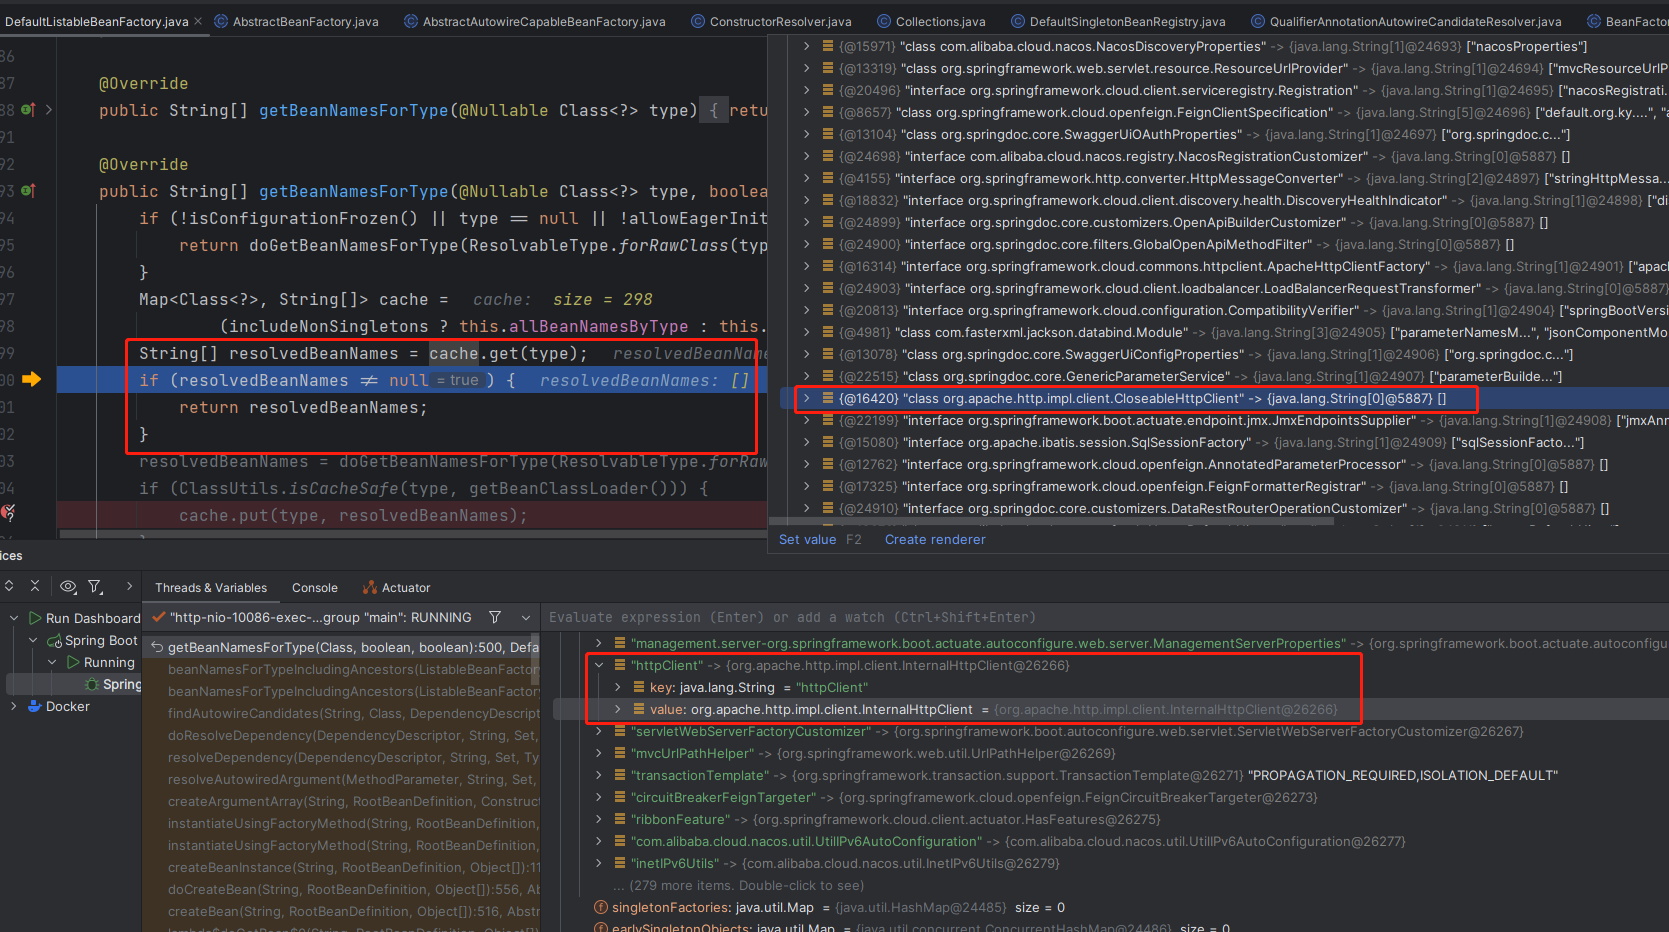The width and height of the screenshot is (1669, 932).
Task: Expand the CloseableHttpClient cache entry
Action: (806, 398)
